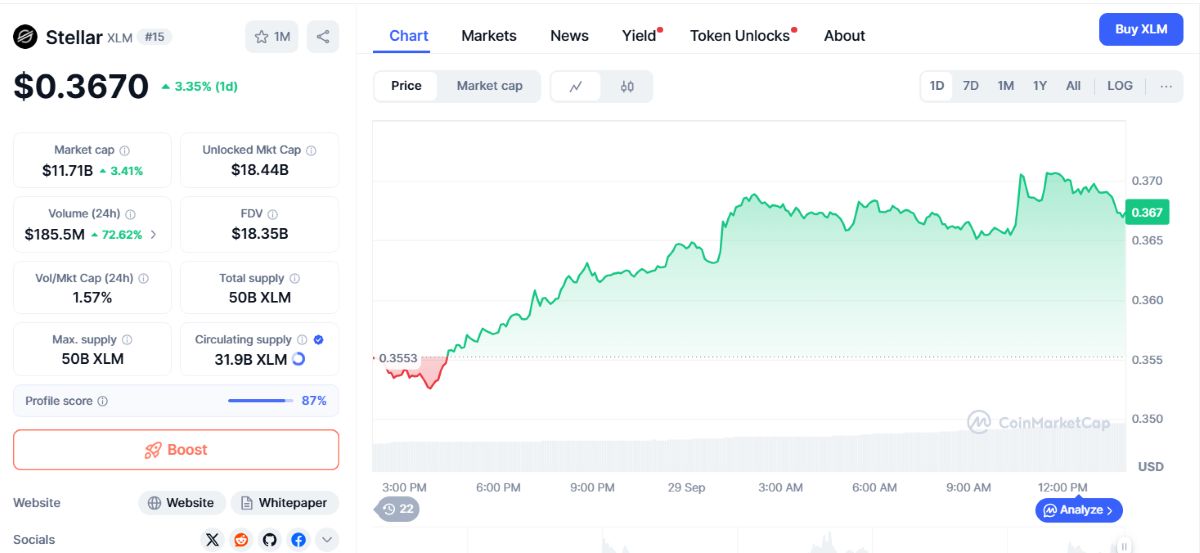
Task: Click Total supply info icon
Action: coord(294,279)
